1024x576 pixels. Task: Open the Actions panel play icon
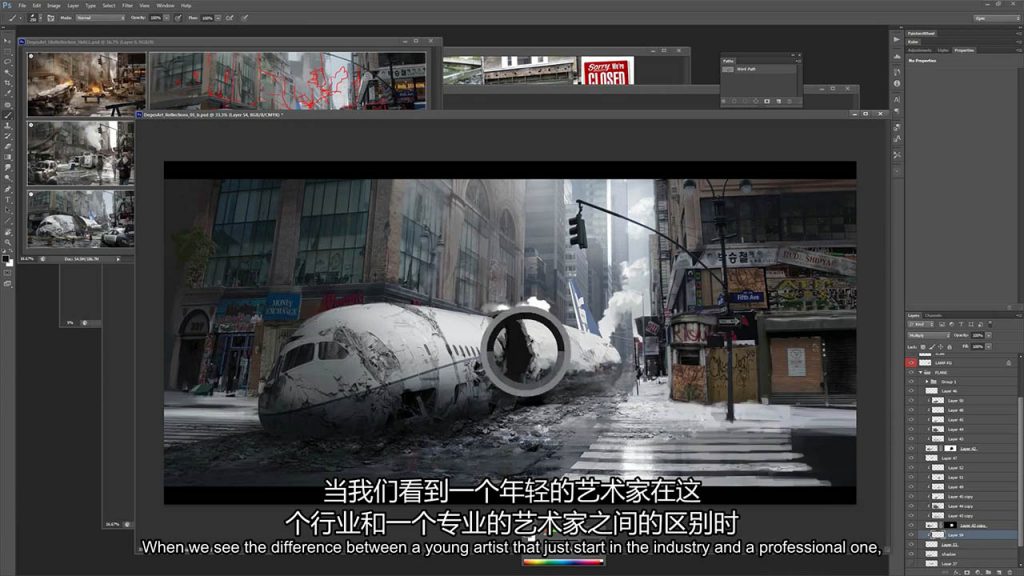click(x=897, y=39)
